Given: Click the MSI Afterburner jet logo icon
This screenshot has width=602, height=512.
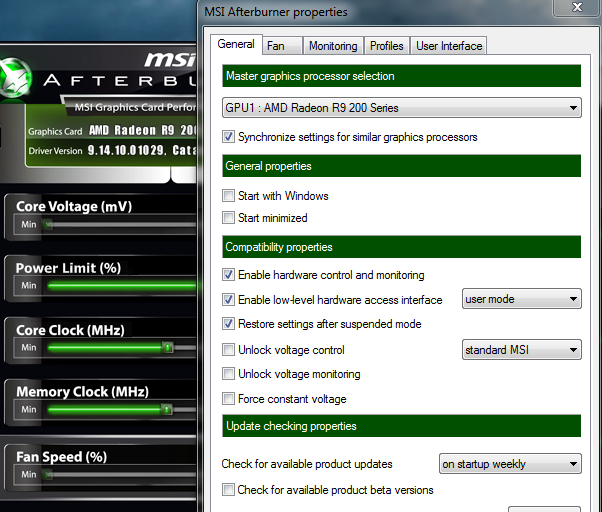Looking at the screenshot, I should 15,78.
